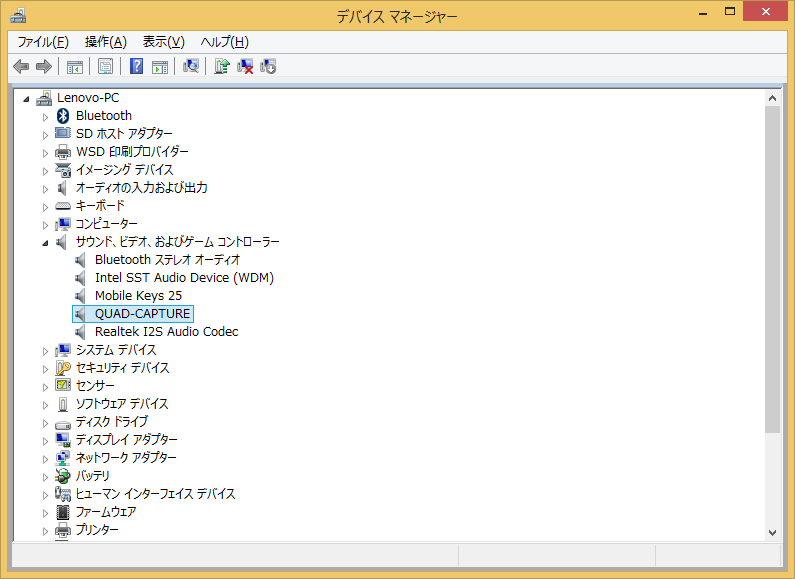Select the Lenovo-PC label
The width and height of the screenshot is (795, 579).
point(88,97)
